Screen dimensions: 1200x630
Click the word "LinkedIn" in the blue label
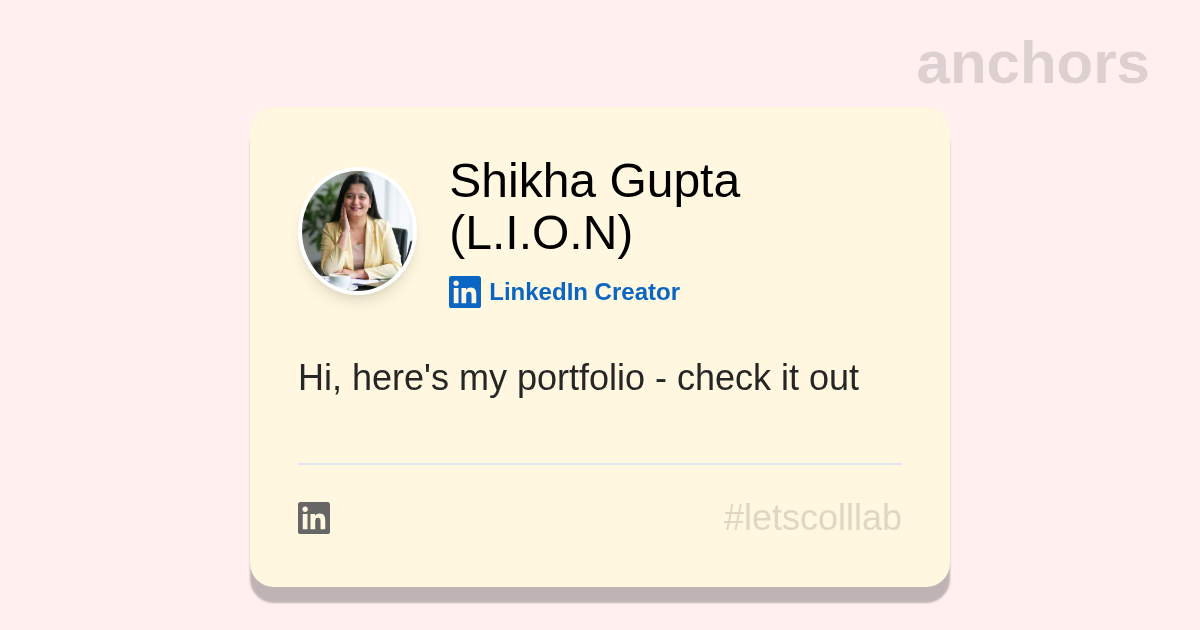537,292
